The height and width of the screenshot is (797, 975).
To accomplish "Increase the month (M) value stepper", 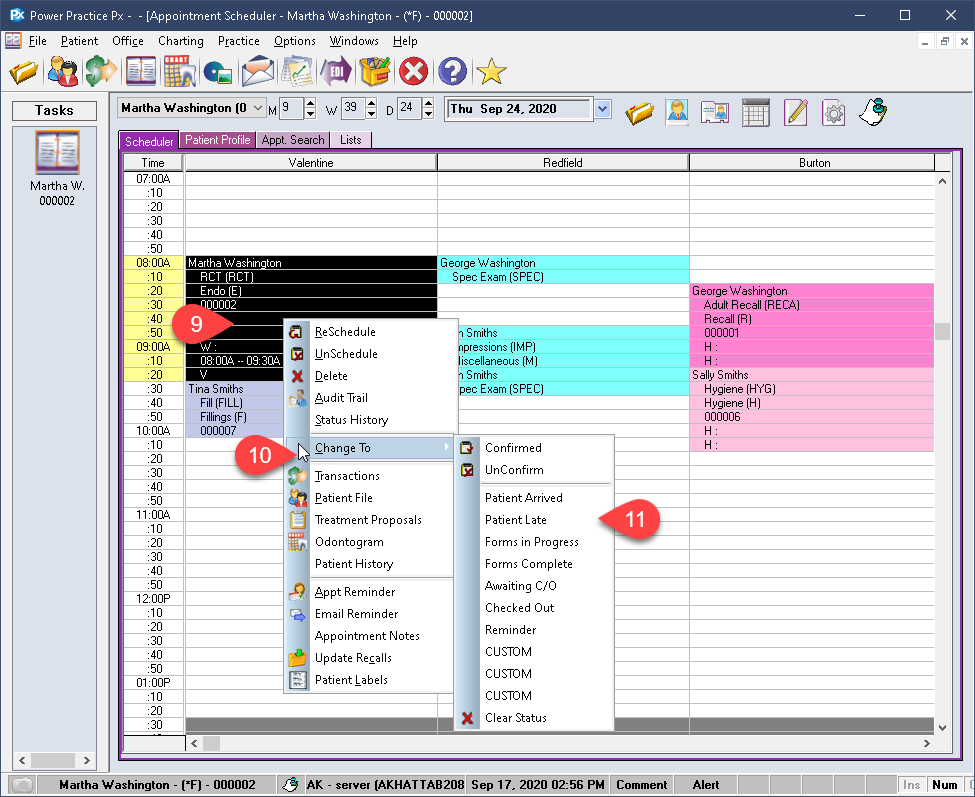I will point(310,103).
